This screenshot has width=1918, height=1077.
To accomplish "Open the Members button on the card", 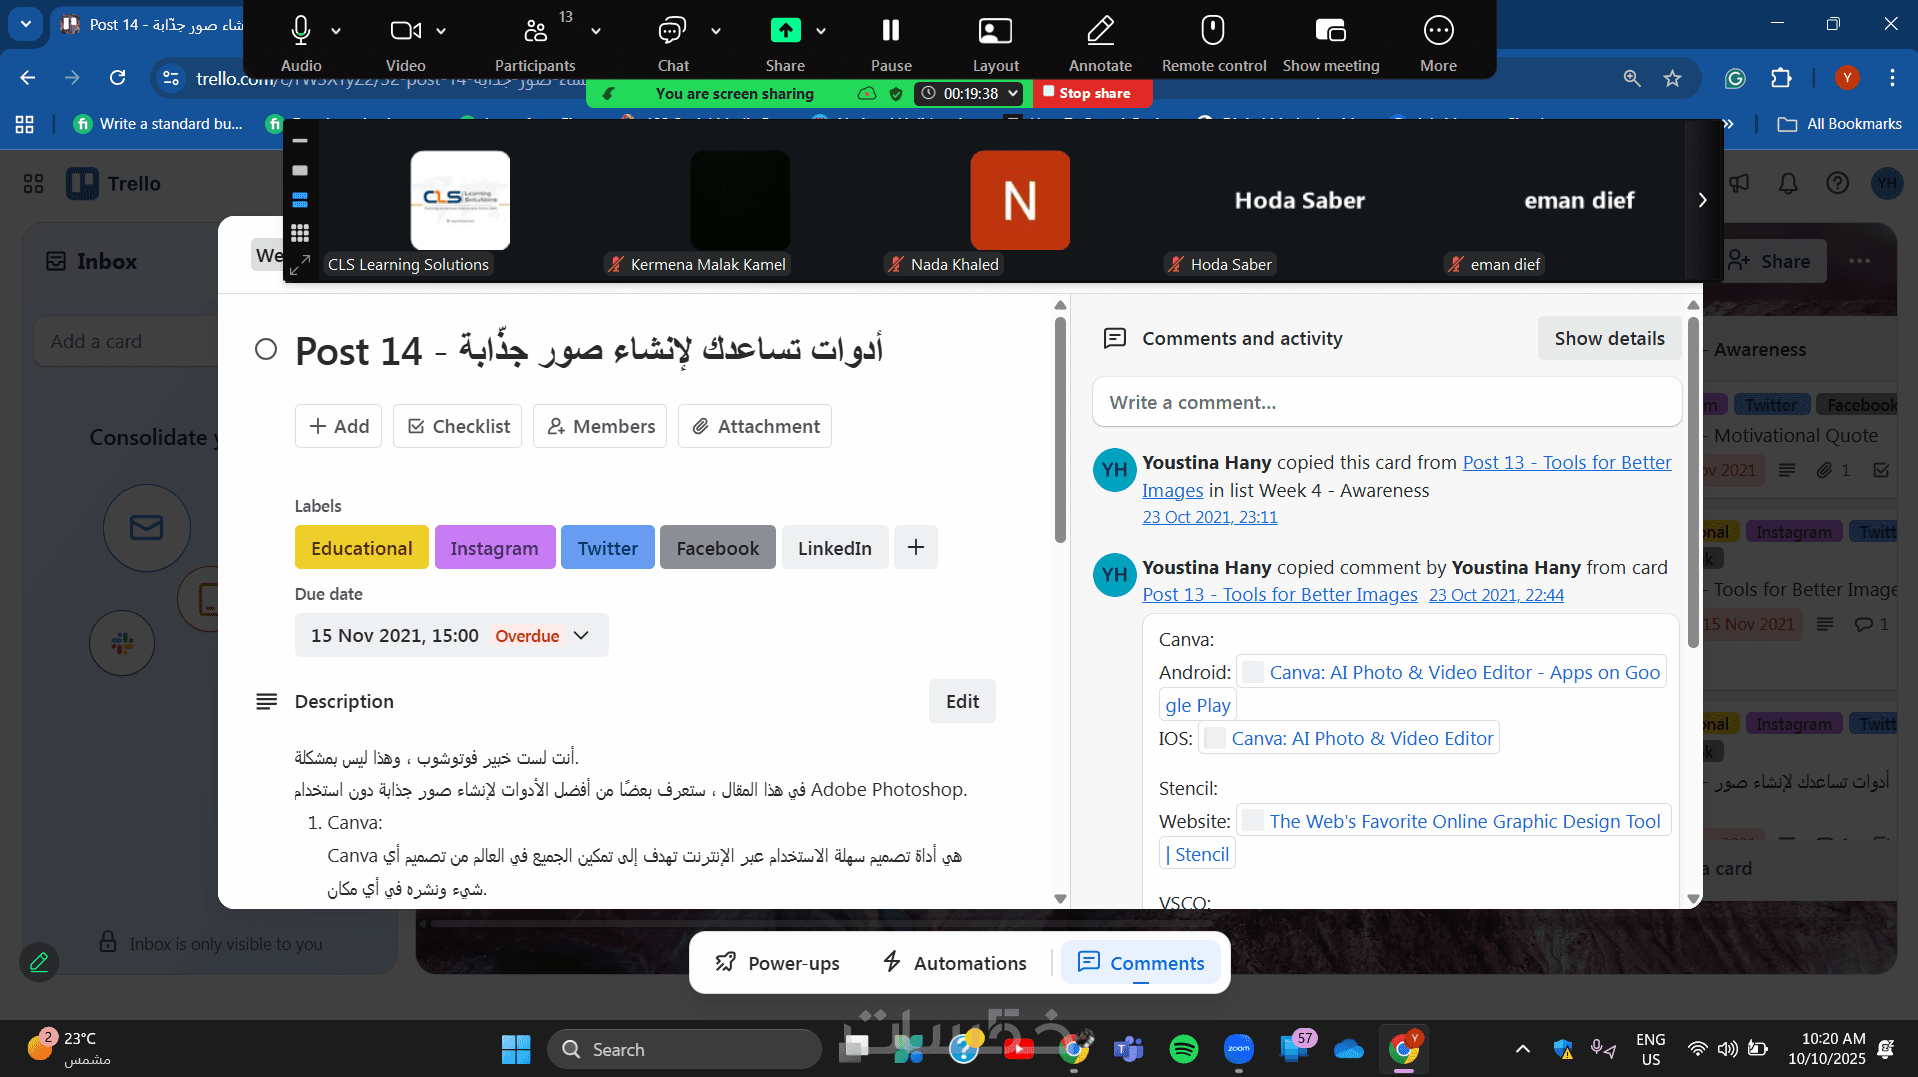I will [x=600, y=426].
